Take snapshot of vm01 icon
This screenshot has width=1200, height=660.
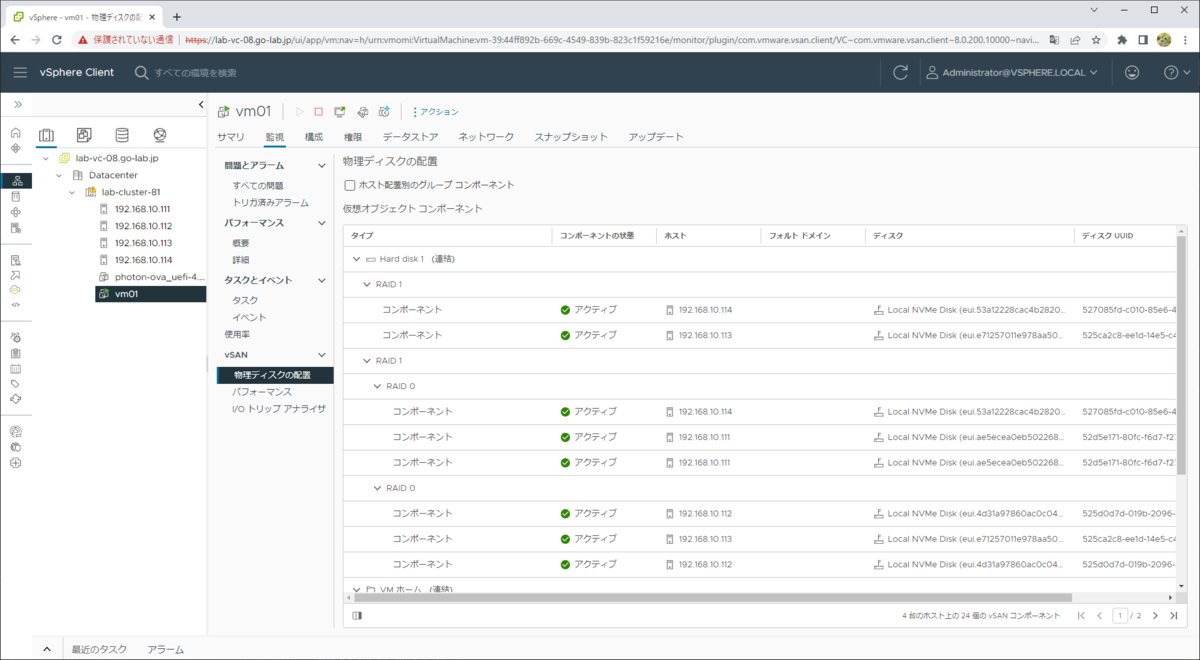coord(384,112)
